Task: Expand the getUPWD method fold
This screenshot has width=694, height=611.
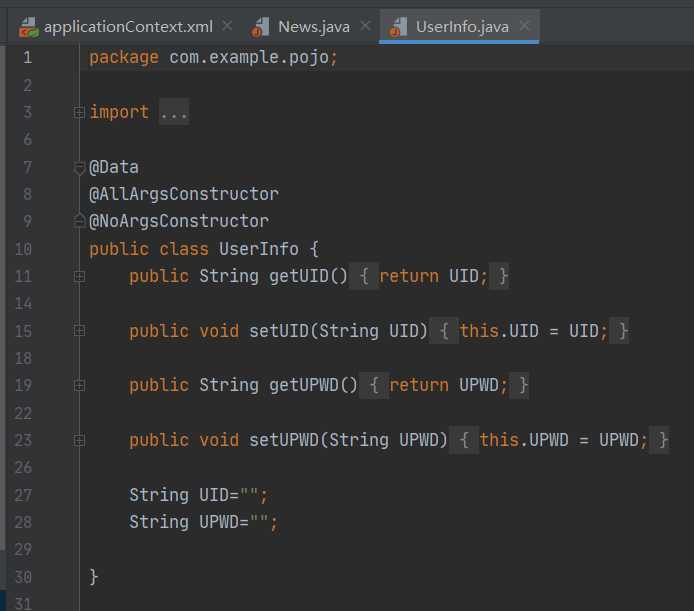Action: click(79, 386)
